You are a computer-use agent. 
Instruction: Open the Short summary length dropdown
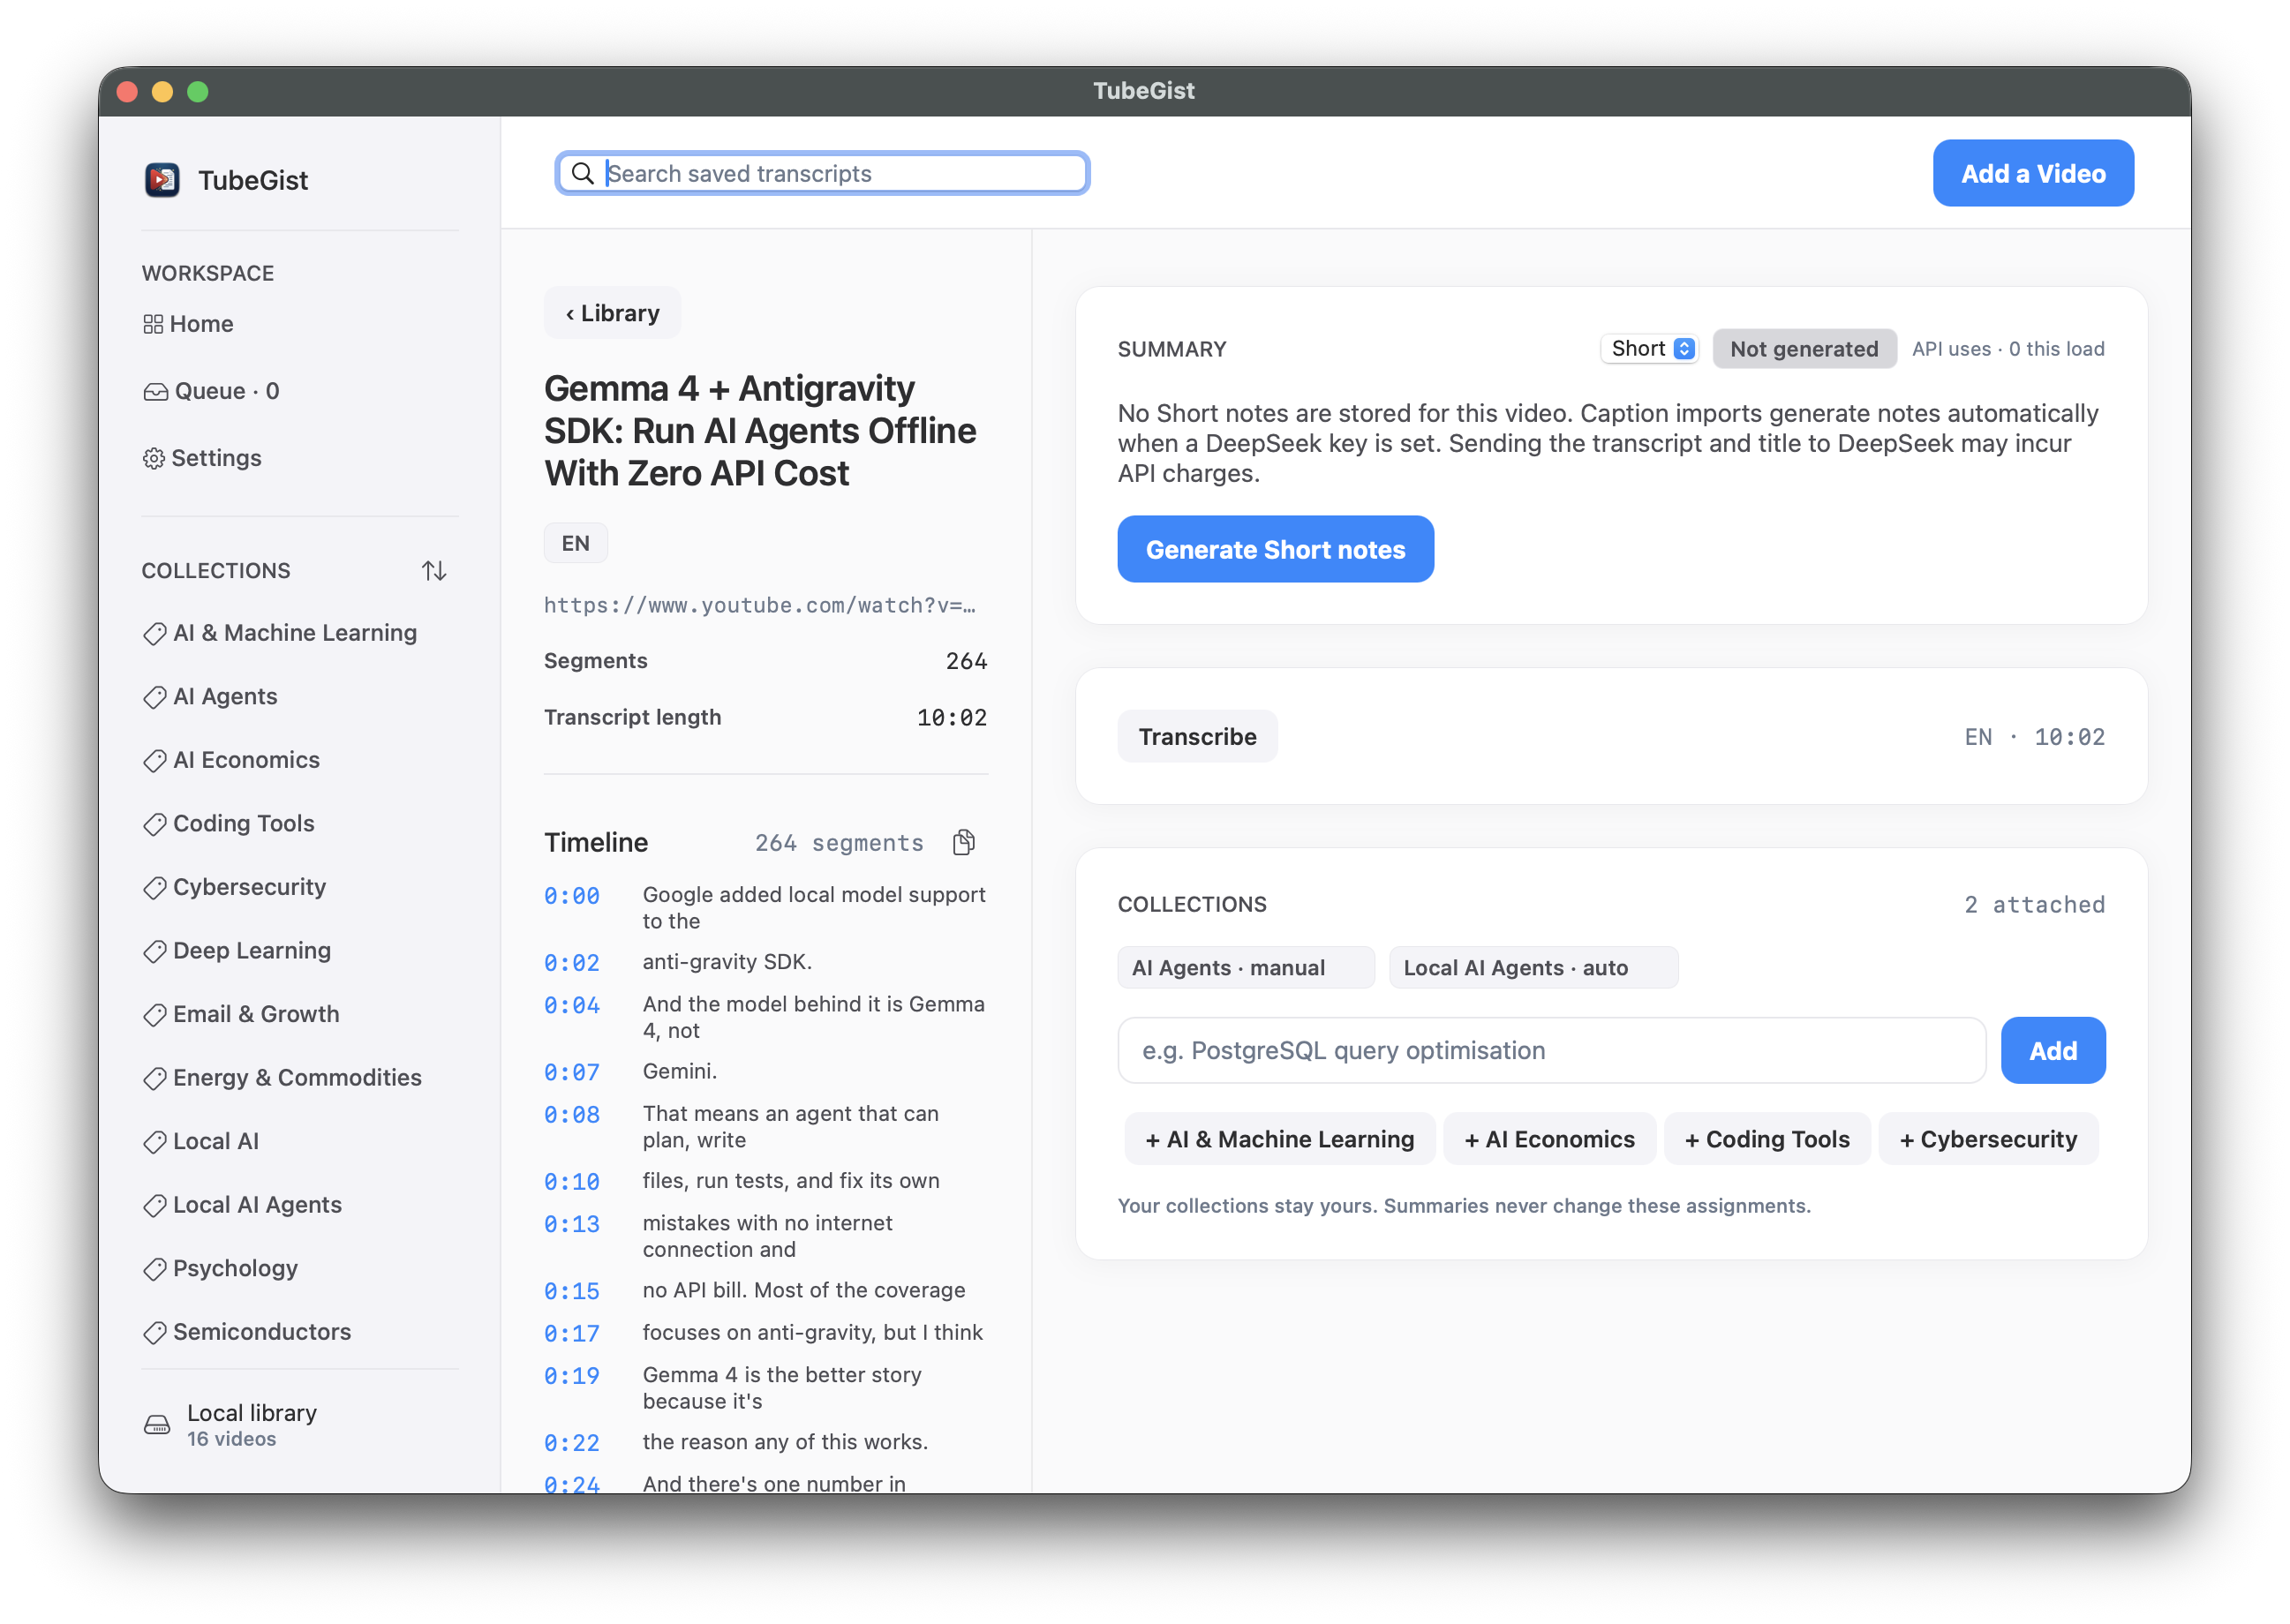tap(1649, 348)
